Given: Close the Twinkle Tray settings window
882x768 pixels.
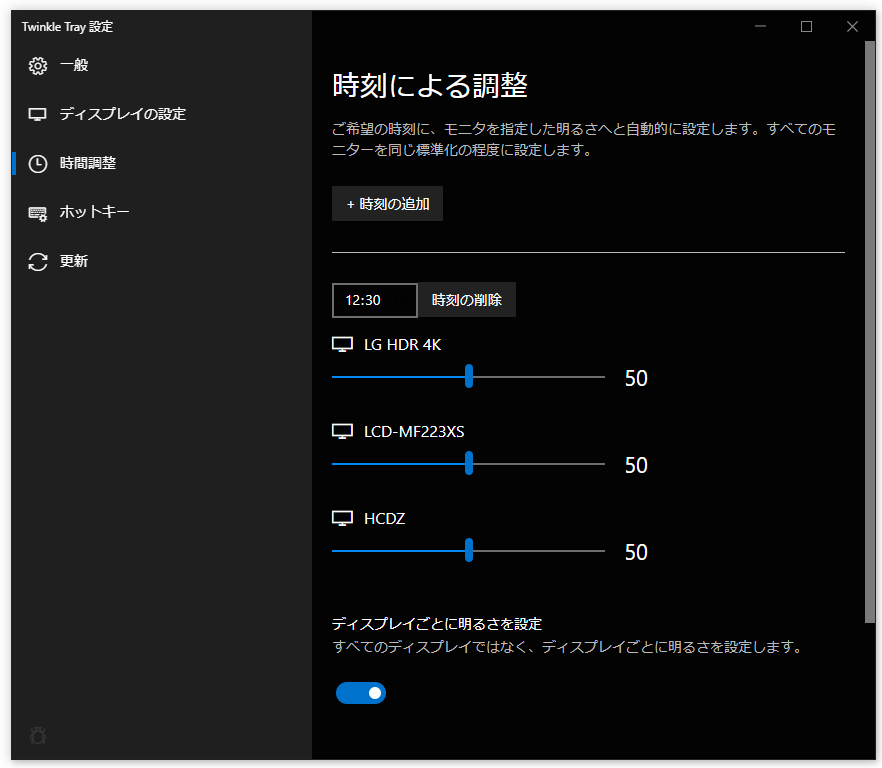Looking at the screenshot, I should (x=852, y=26).
